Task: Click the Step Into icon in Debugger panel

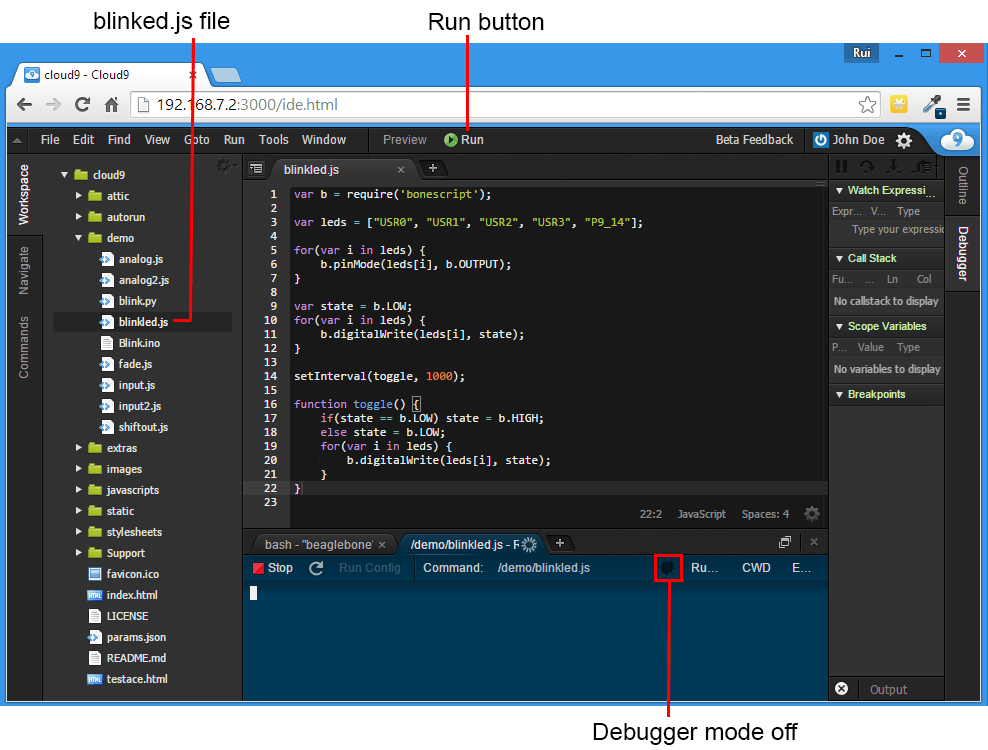Action: pos(894,166)
